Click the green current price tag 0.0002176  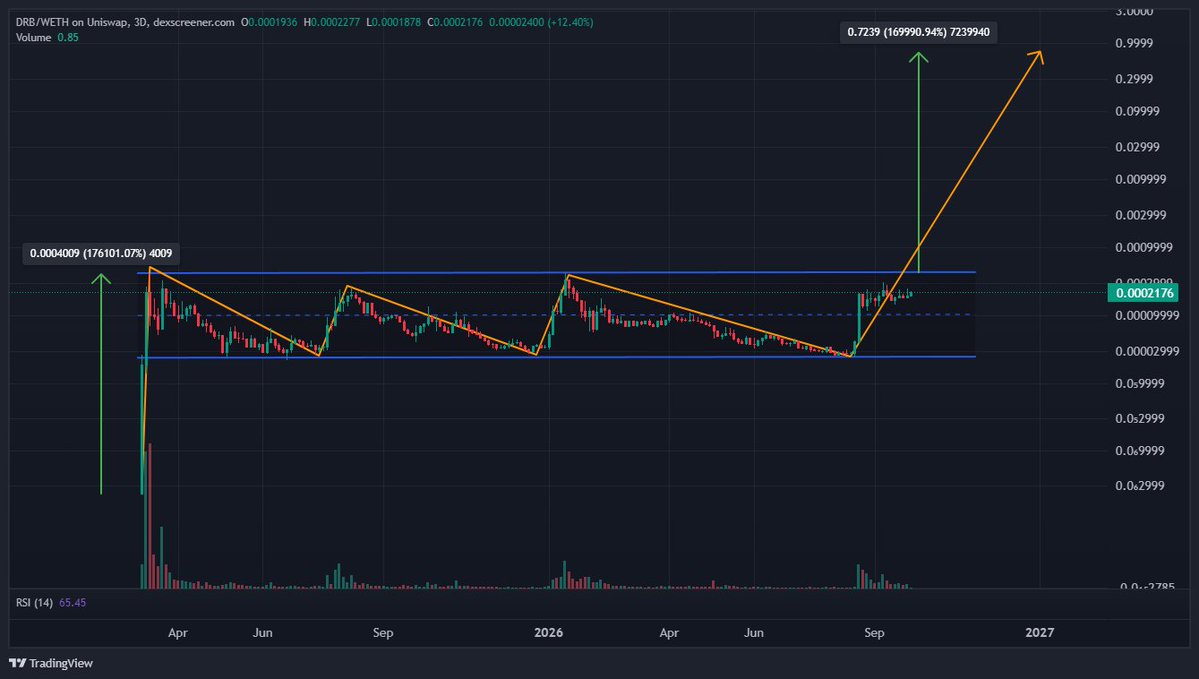pyautogui.click(x=1143, y=293)
